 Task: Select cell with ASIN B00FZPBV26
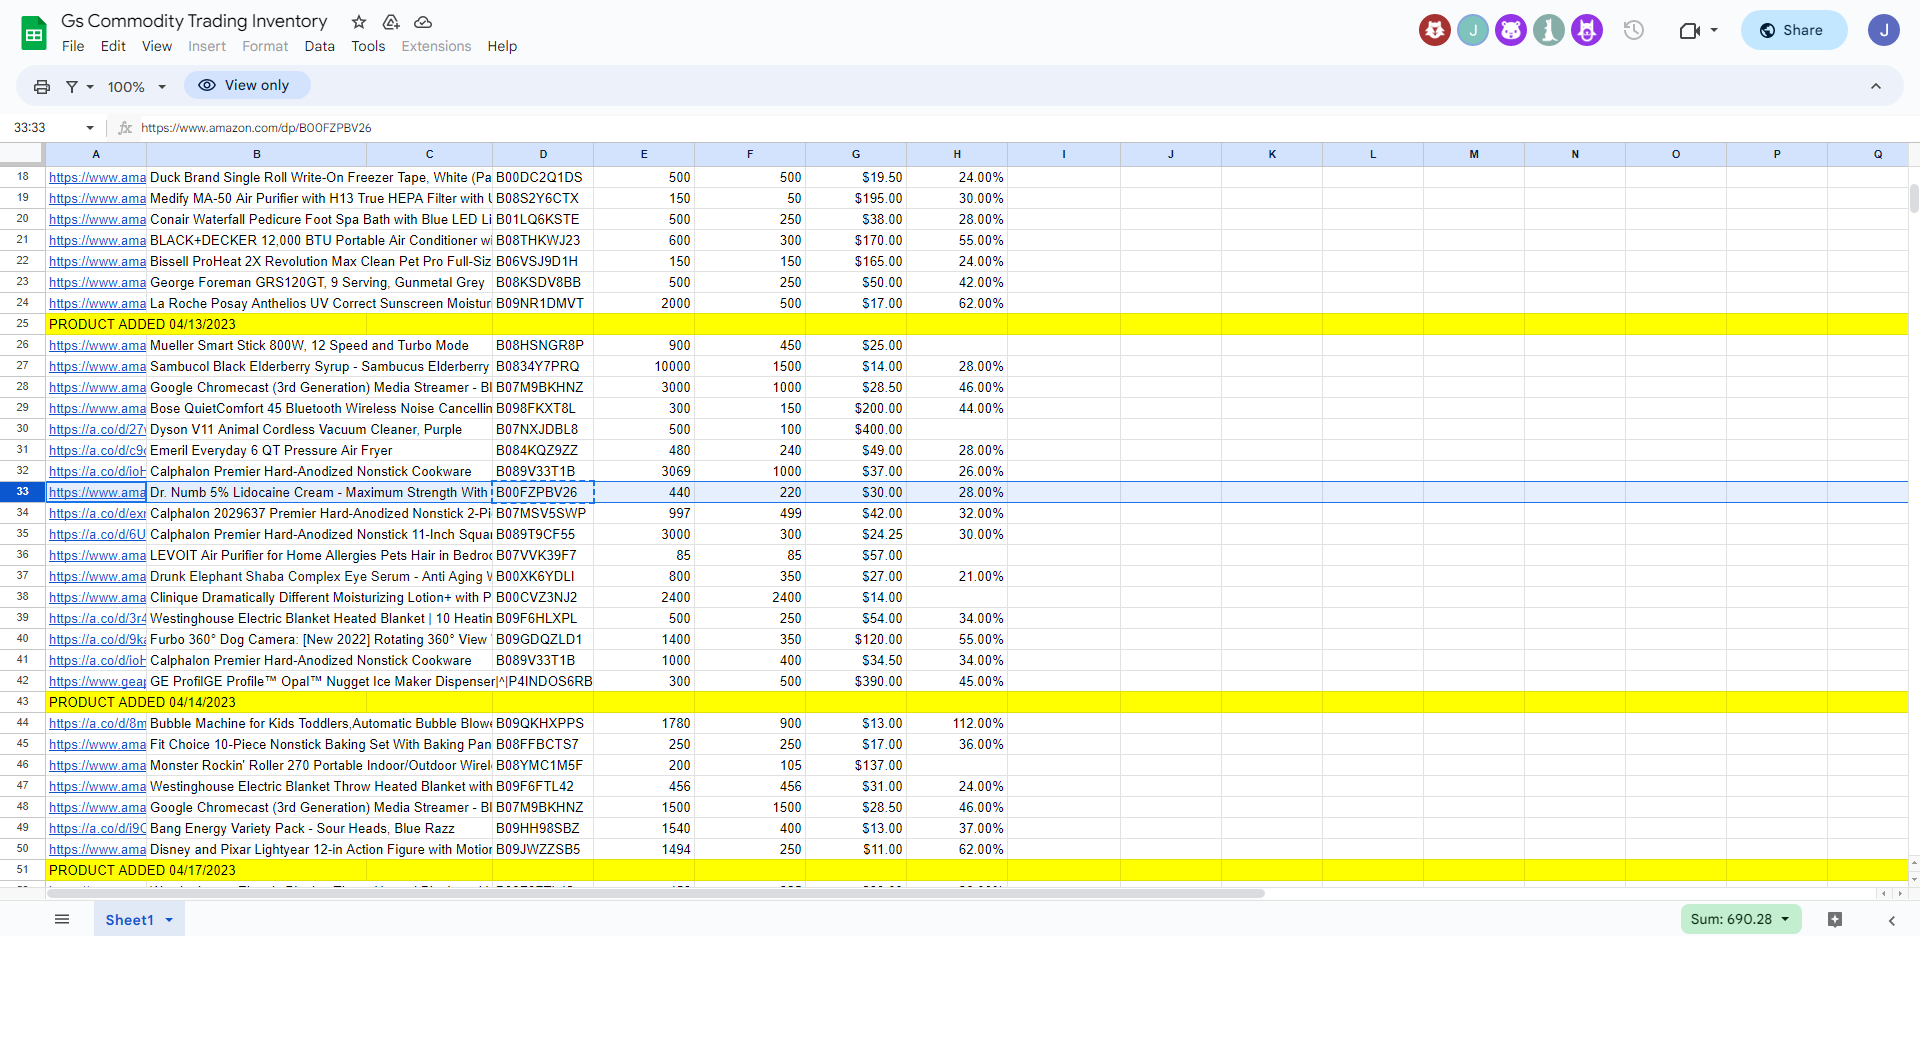pos(543,492)
